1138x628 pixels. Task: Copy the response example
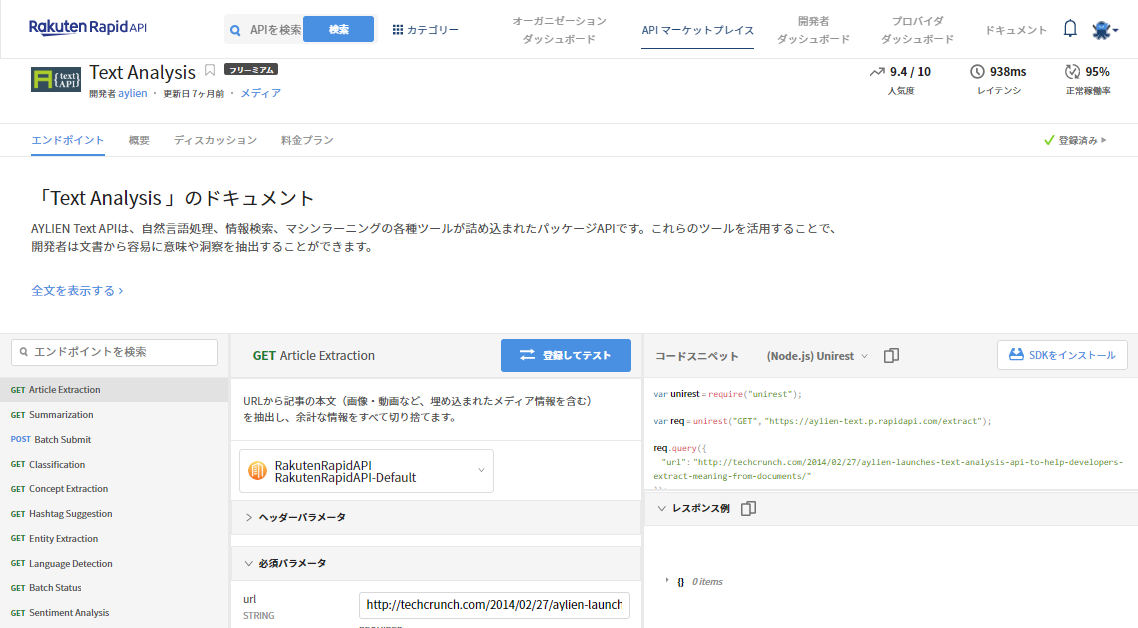pos(748,508)
